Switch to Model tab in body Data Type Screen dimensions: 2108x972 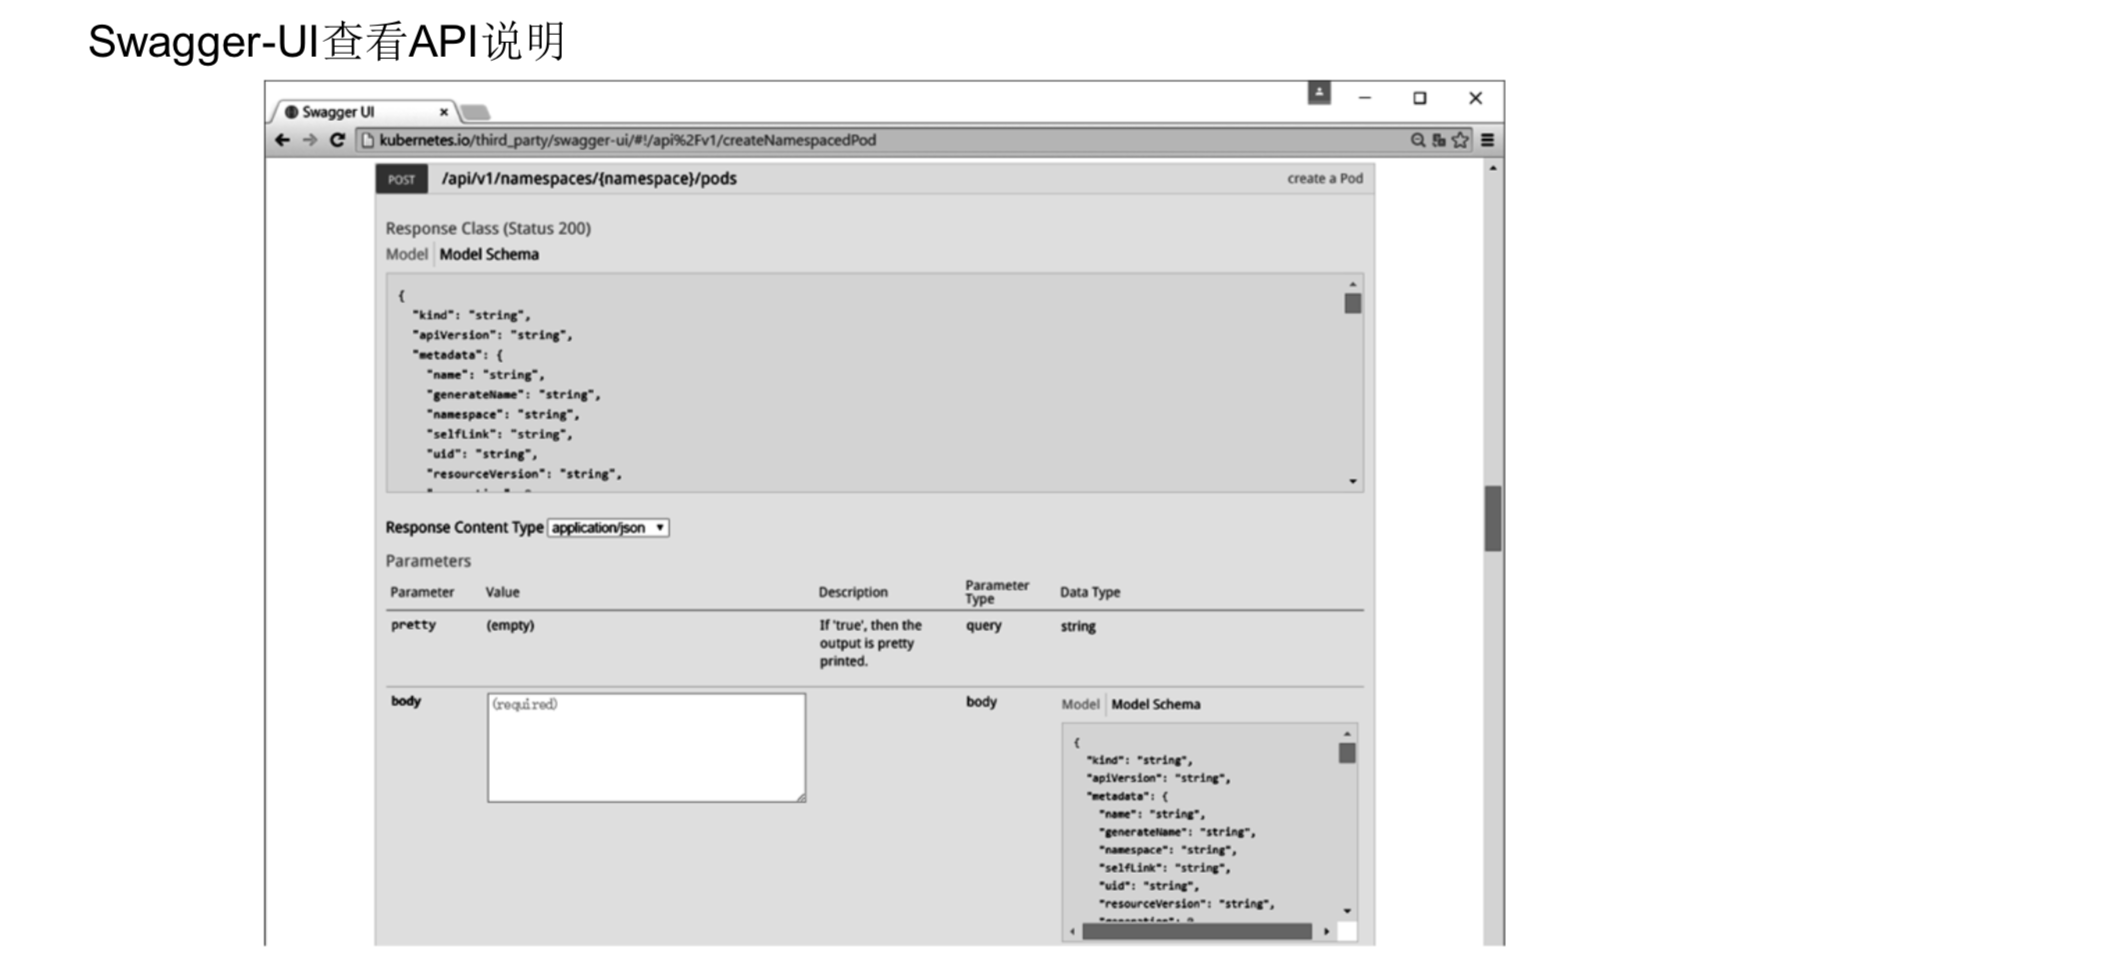click(1080, 704)
